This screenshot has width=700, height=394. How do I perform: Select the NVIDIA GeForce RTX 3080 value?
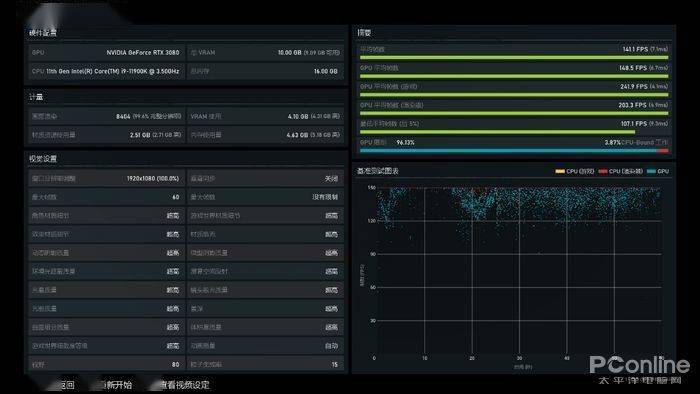click(x=142, y=53)
